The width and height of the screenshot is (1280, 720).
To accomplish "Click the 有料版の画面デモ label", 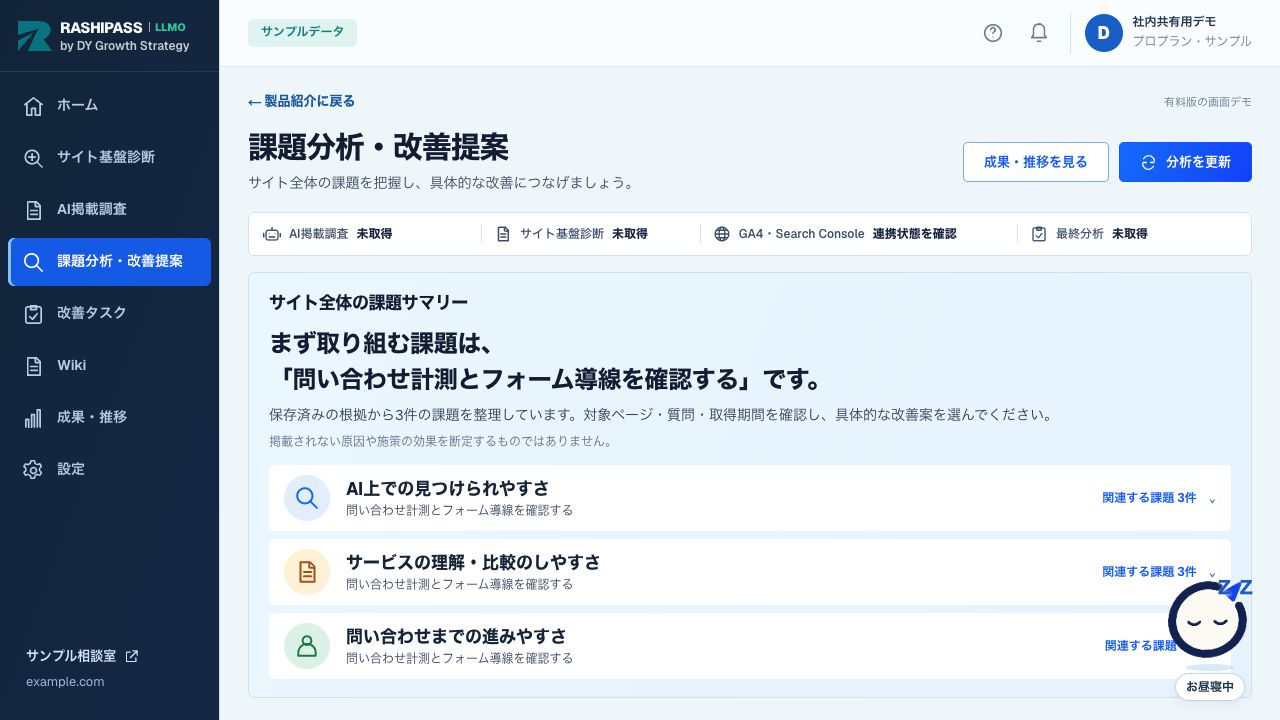I will (1207, 102).
